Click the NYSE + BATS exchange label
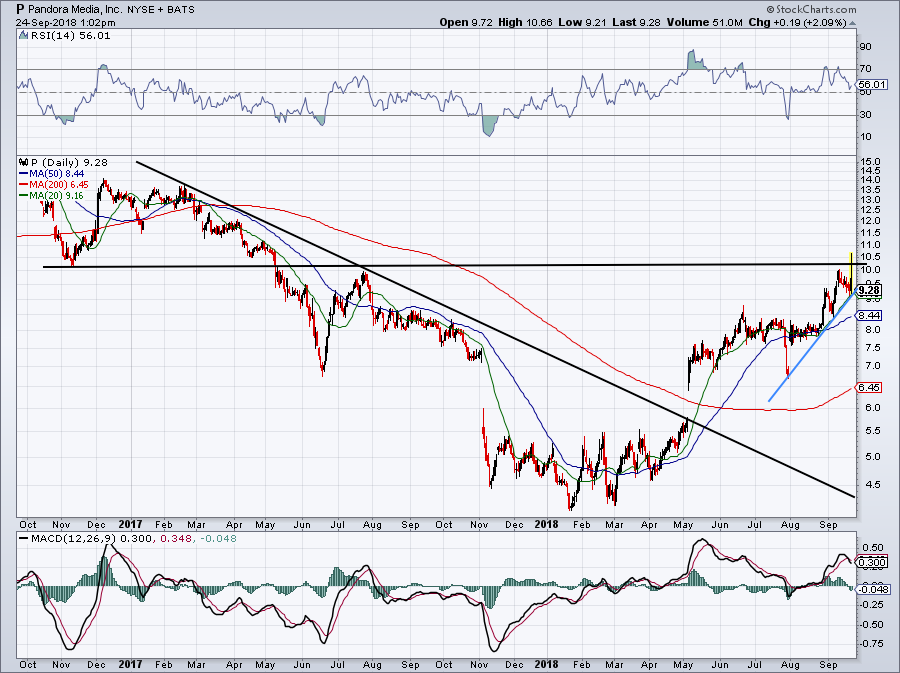This screenshot has width=900, height=673. (162, 9)
